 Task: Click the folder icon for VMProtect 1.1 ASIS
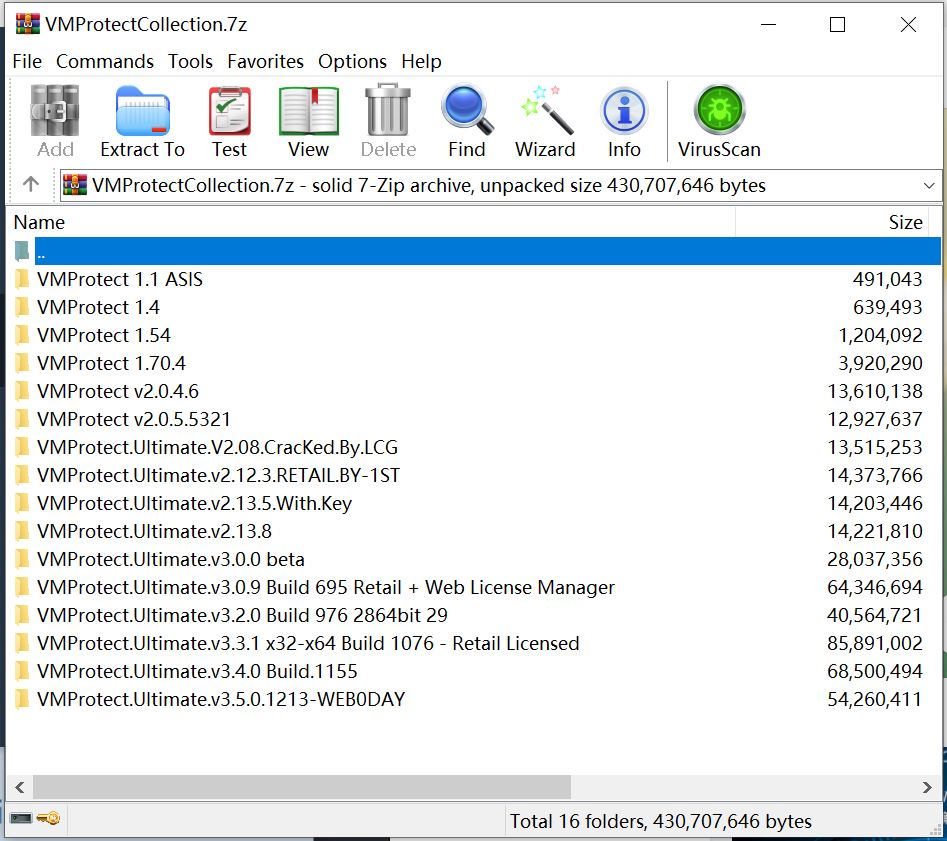tap(22, 279)
